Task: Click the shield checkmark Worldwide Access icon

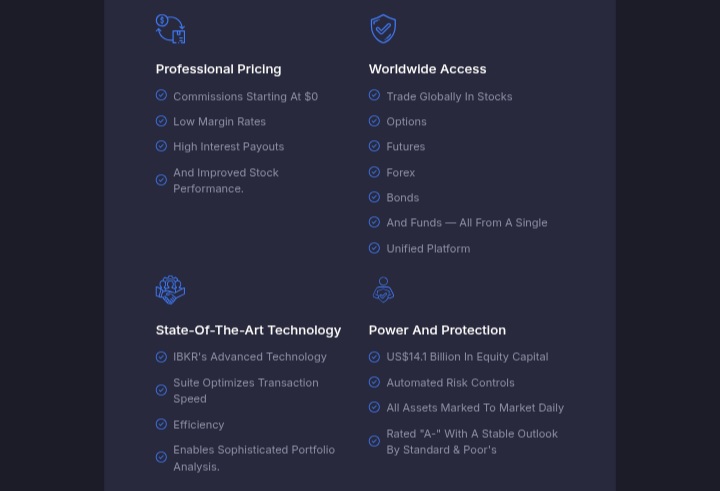Action: 383,29
